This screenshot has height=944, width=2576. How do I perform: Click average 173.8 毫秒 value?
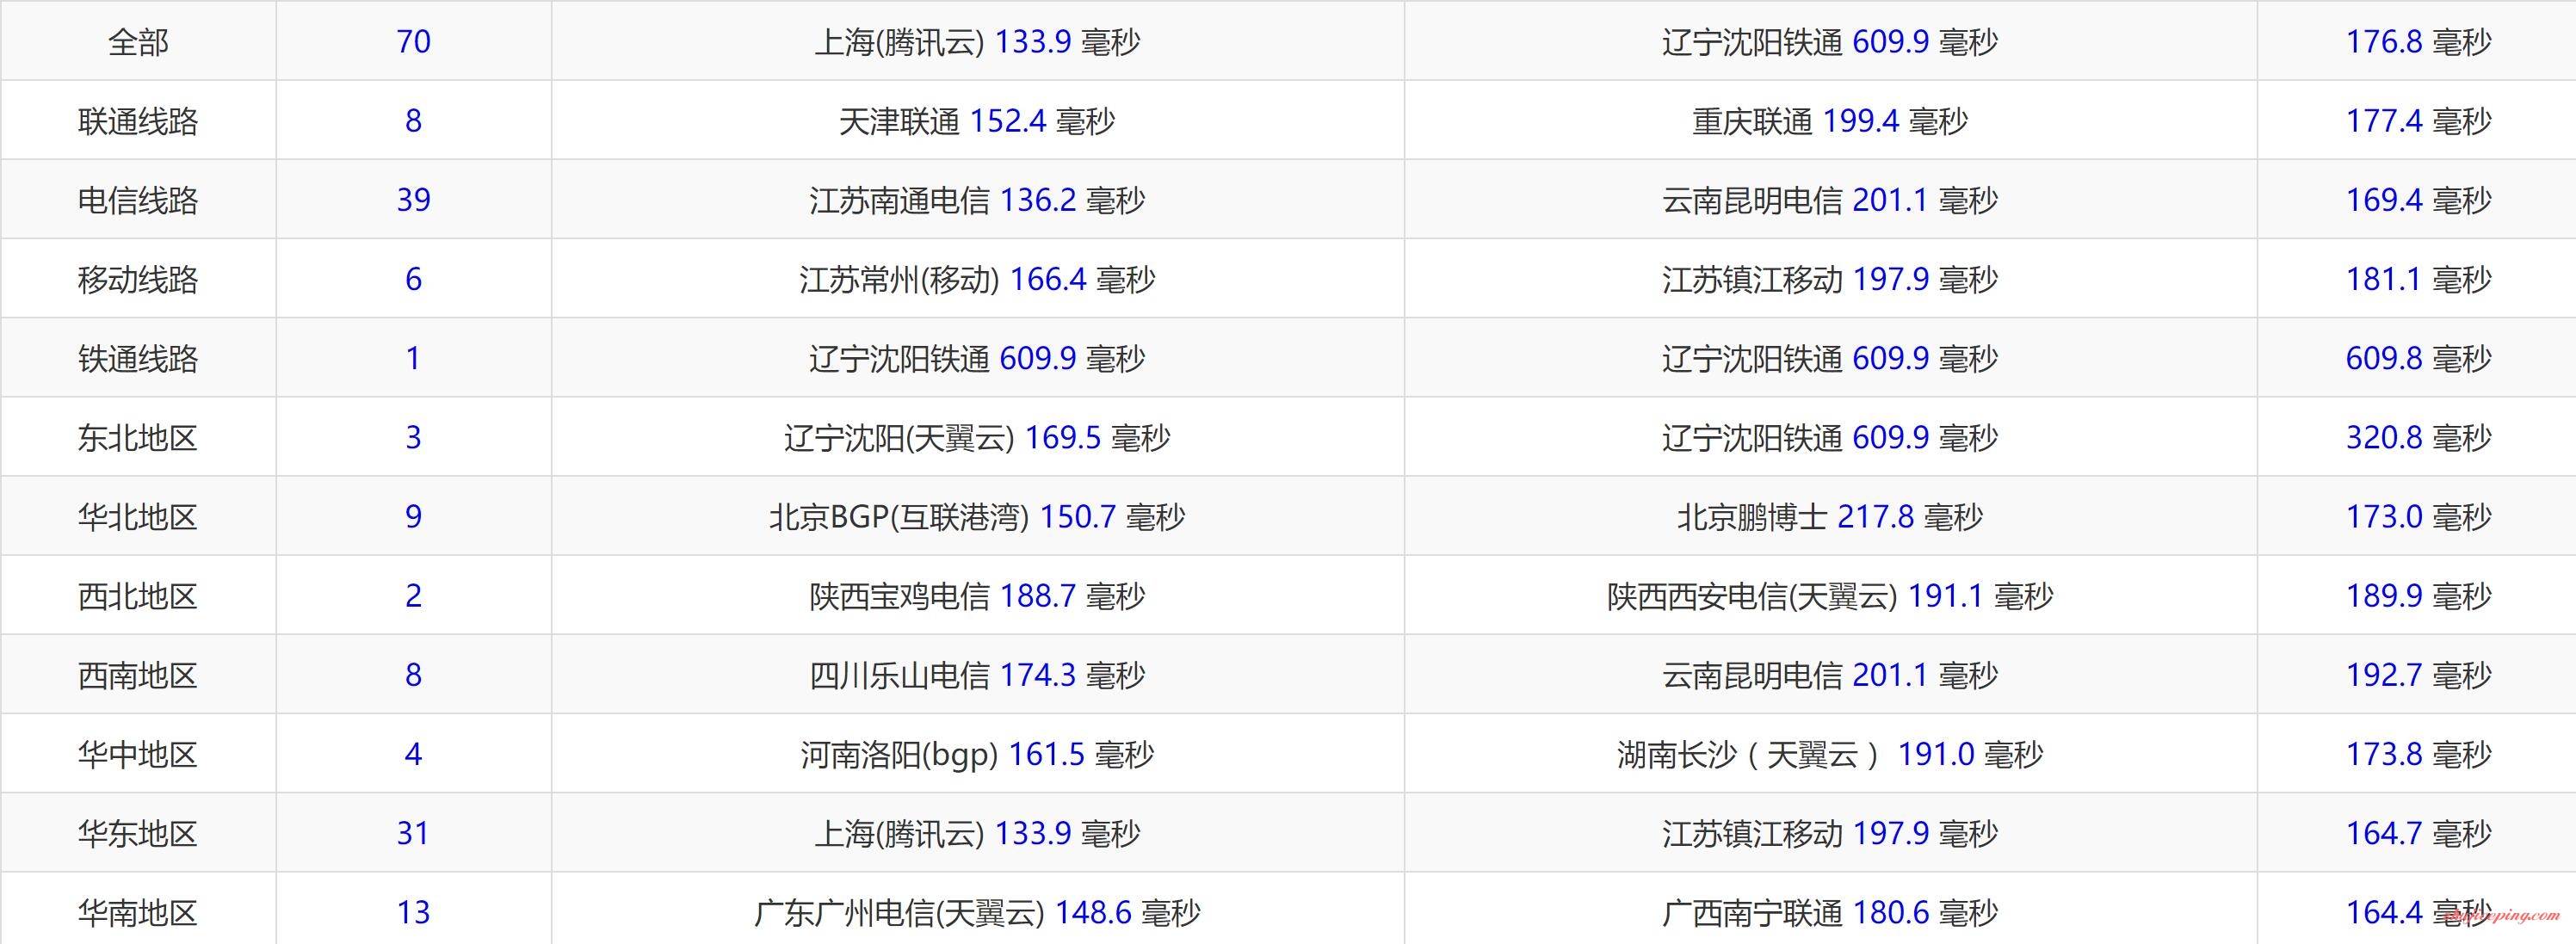click(x=2418, y=754)
